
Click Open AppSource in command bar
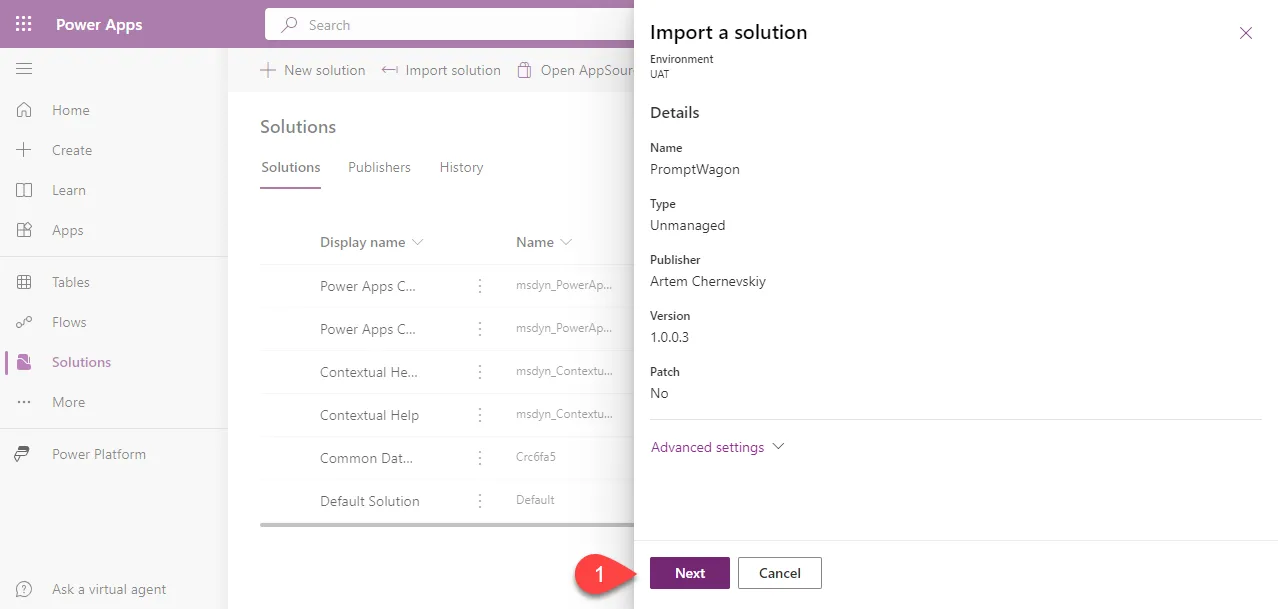(575, 70)
